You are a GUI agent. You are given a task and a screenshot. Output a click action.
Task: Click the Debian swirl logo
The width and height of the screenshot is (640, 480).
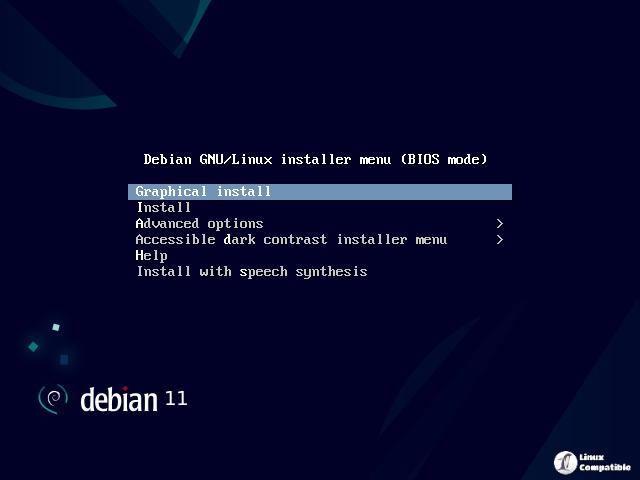point(53,398)
